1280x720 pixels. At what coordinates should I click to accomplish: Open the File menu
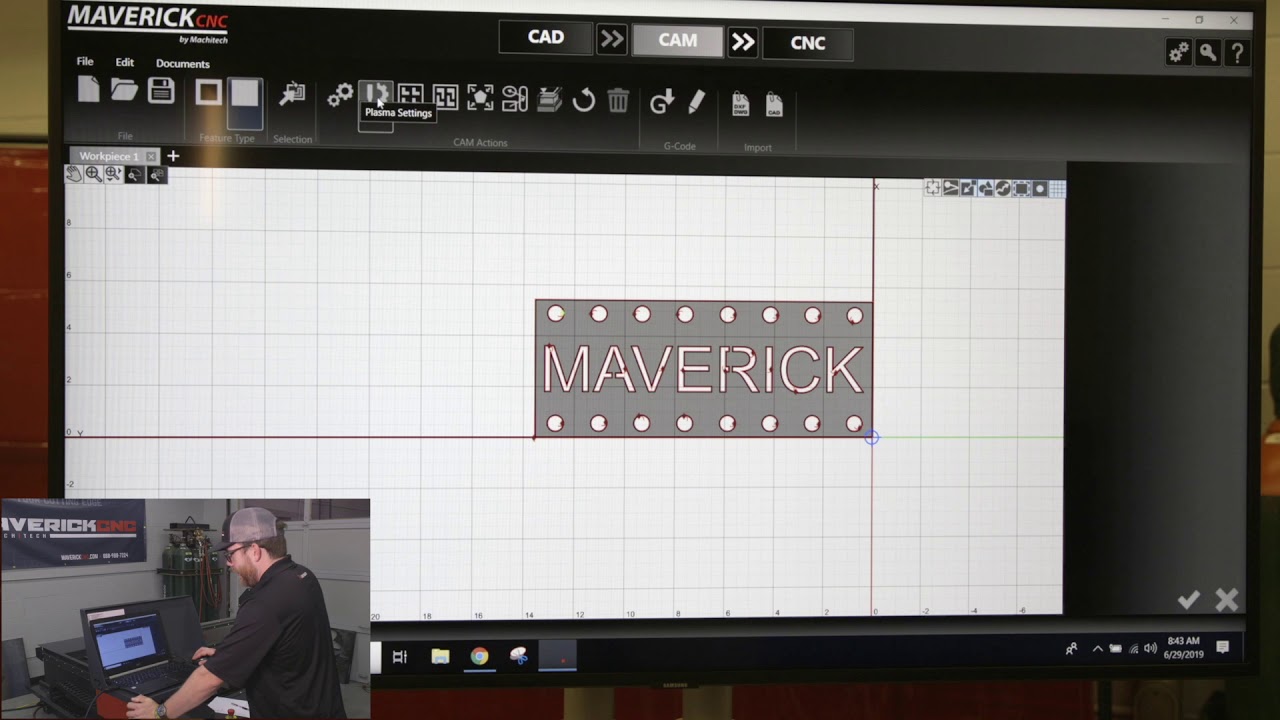[x=85, y=62]
